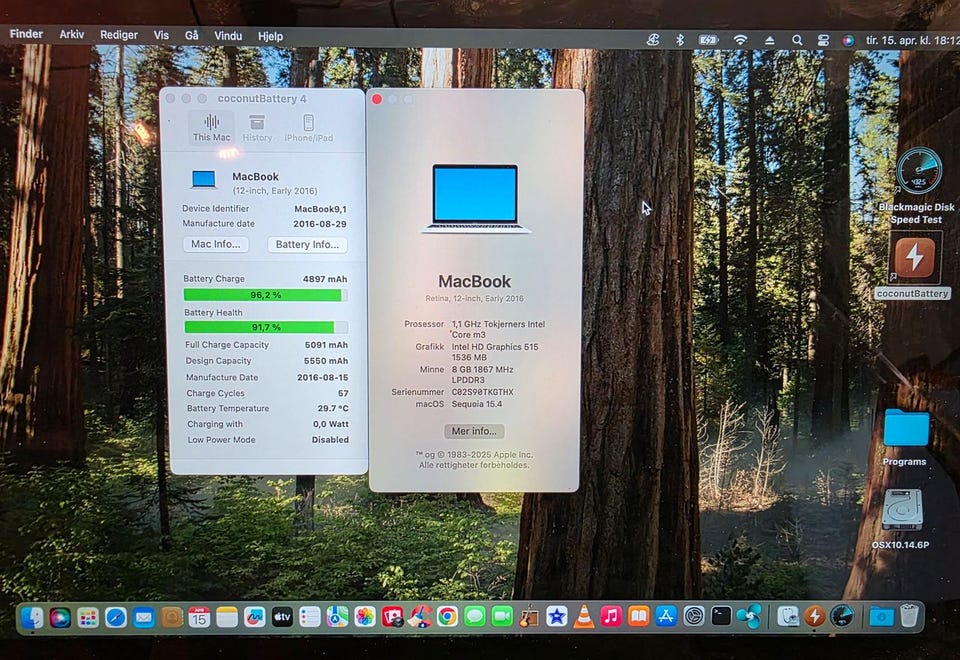The width and height of the screenshot is (960, 660).
Task: Open Photos from the Dock
Action: (365, 617)
